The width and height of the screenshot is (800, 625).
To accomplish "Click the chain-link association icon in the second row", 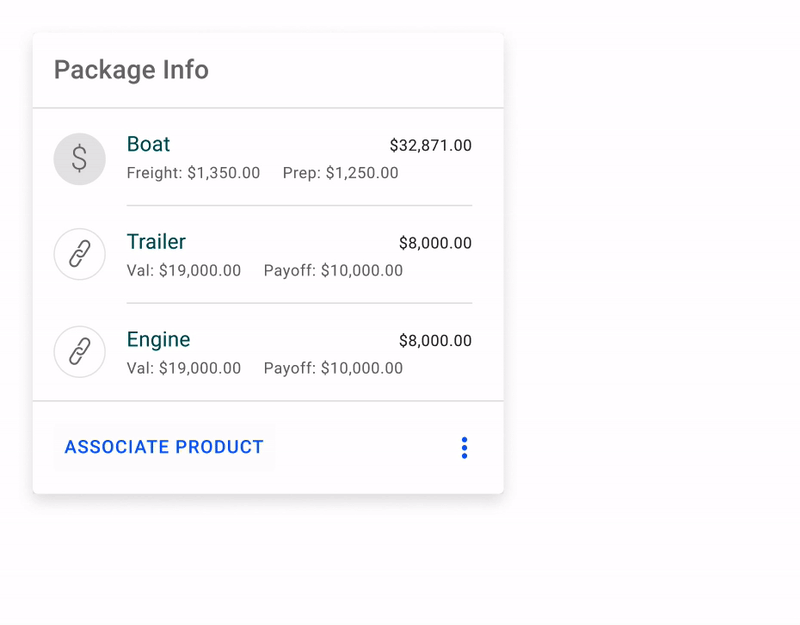I will click(79, 254).
